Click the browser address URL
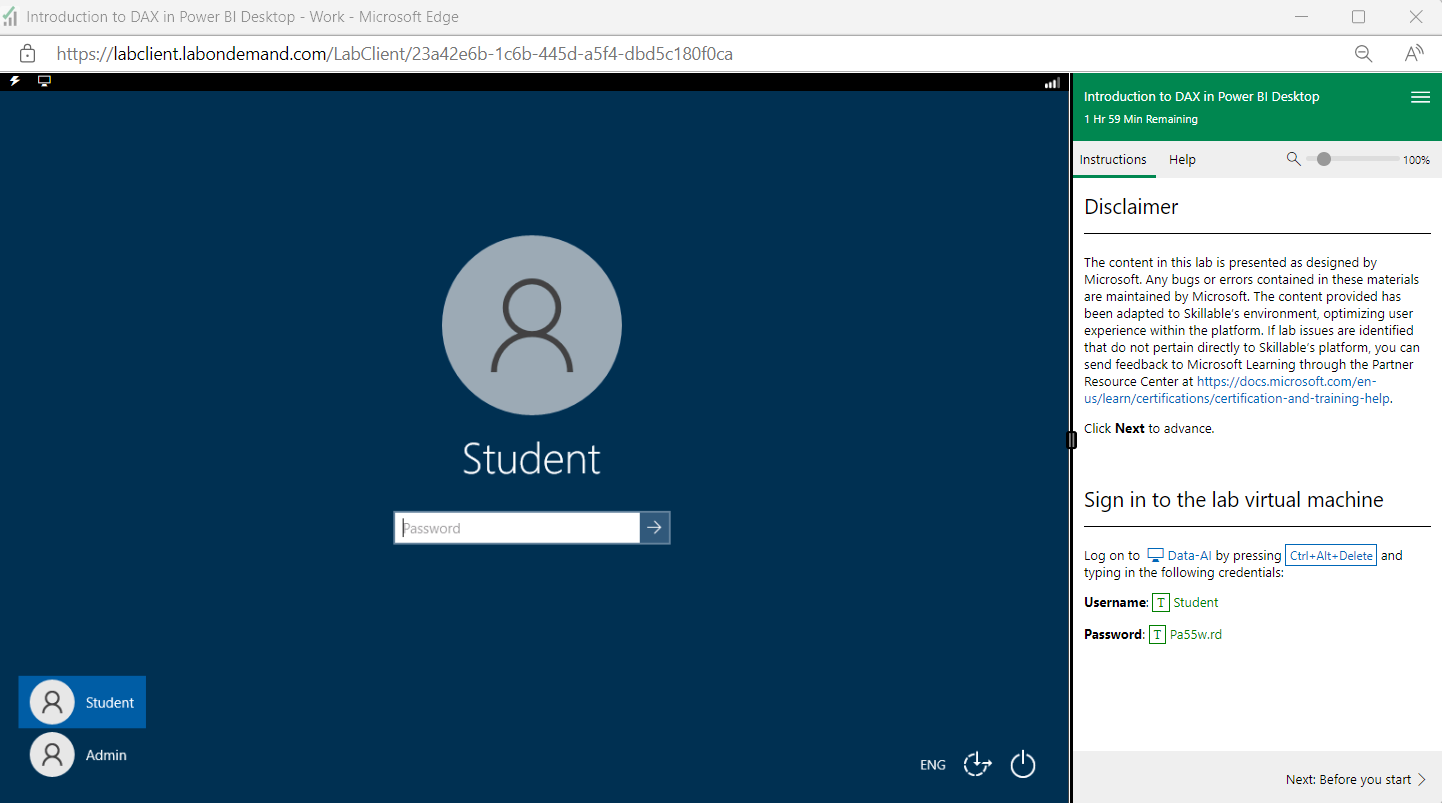This screenshot has width=1442, height=803. click(395, 54)
